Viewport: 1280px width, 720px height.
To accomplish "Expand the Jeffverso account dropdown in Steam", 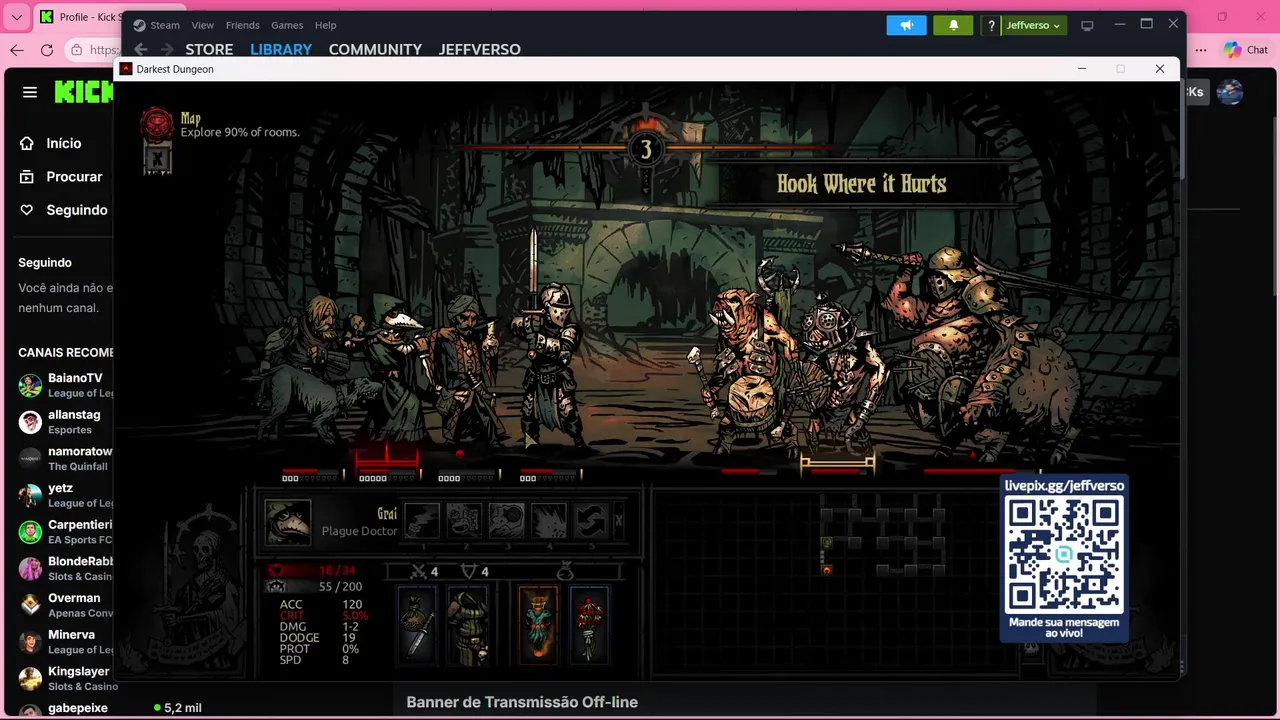I will coord(1034,25).
